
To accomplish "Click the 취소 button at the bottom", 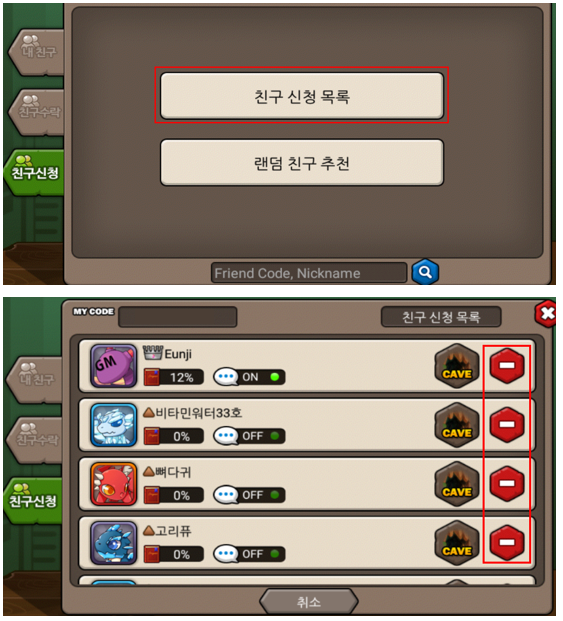I will [x=309, y=602].
